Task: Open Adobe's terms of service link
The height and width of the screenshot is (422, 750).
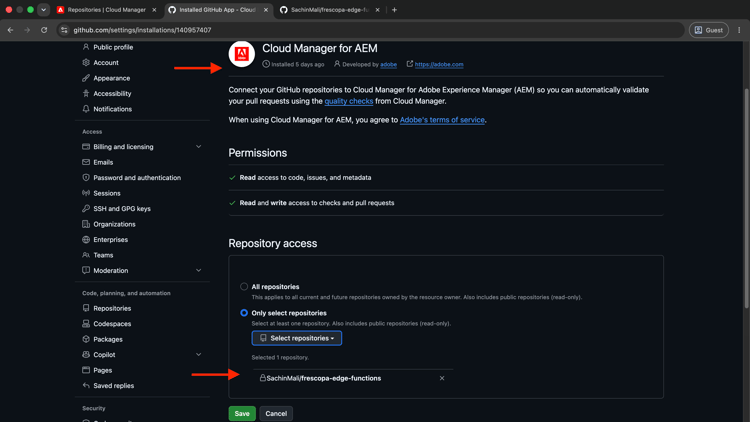Action: [442, 120]
